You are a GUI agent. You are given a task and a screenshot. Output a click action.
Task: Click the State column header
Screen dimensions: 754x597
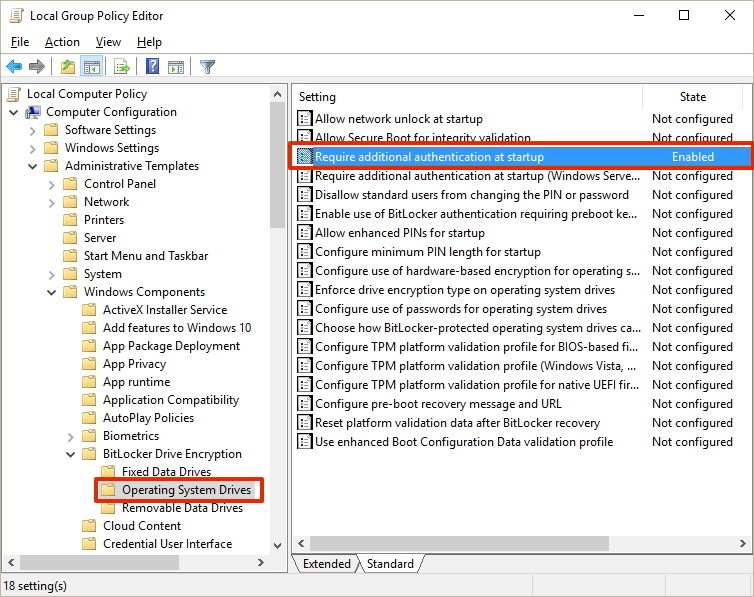pyautogui.click(x=692, y=97)
